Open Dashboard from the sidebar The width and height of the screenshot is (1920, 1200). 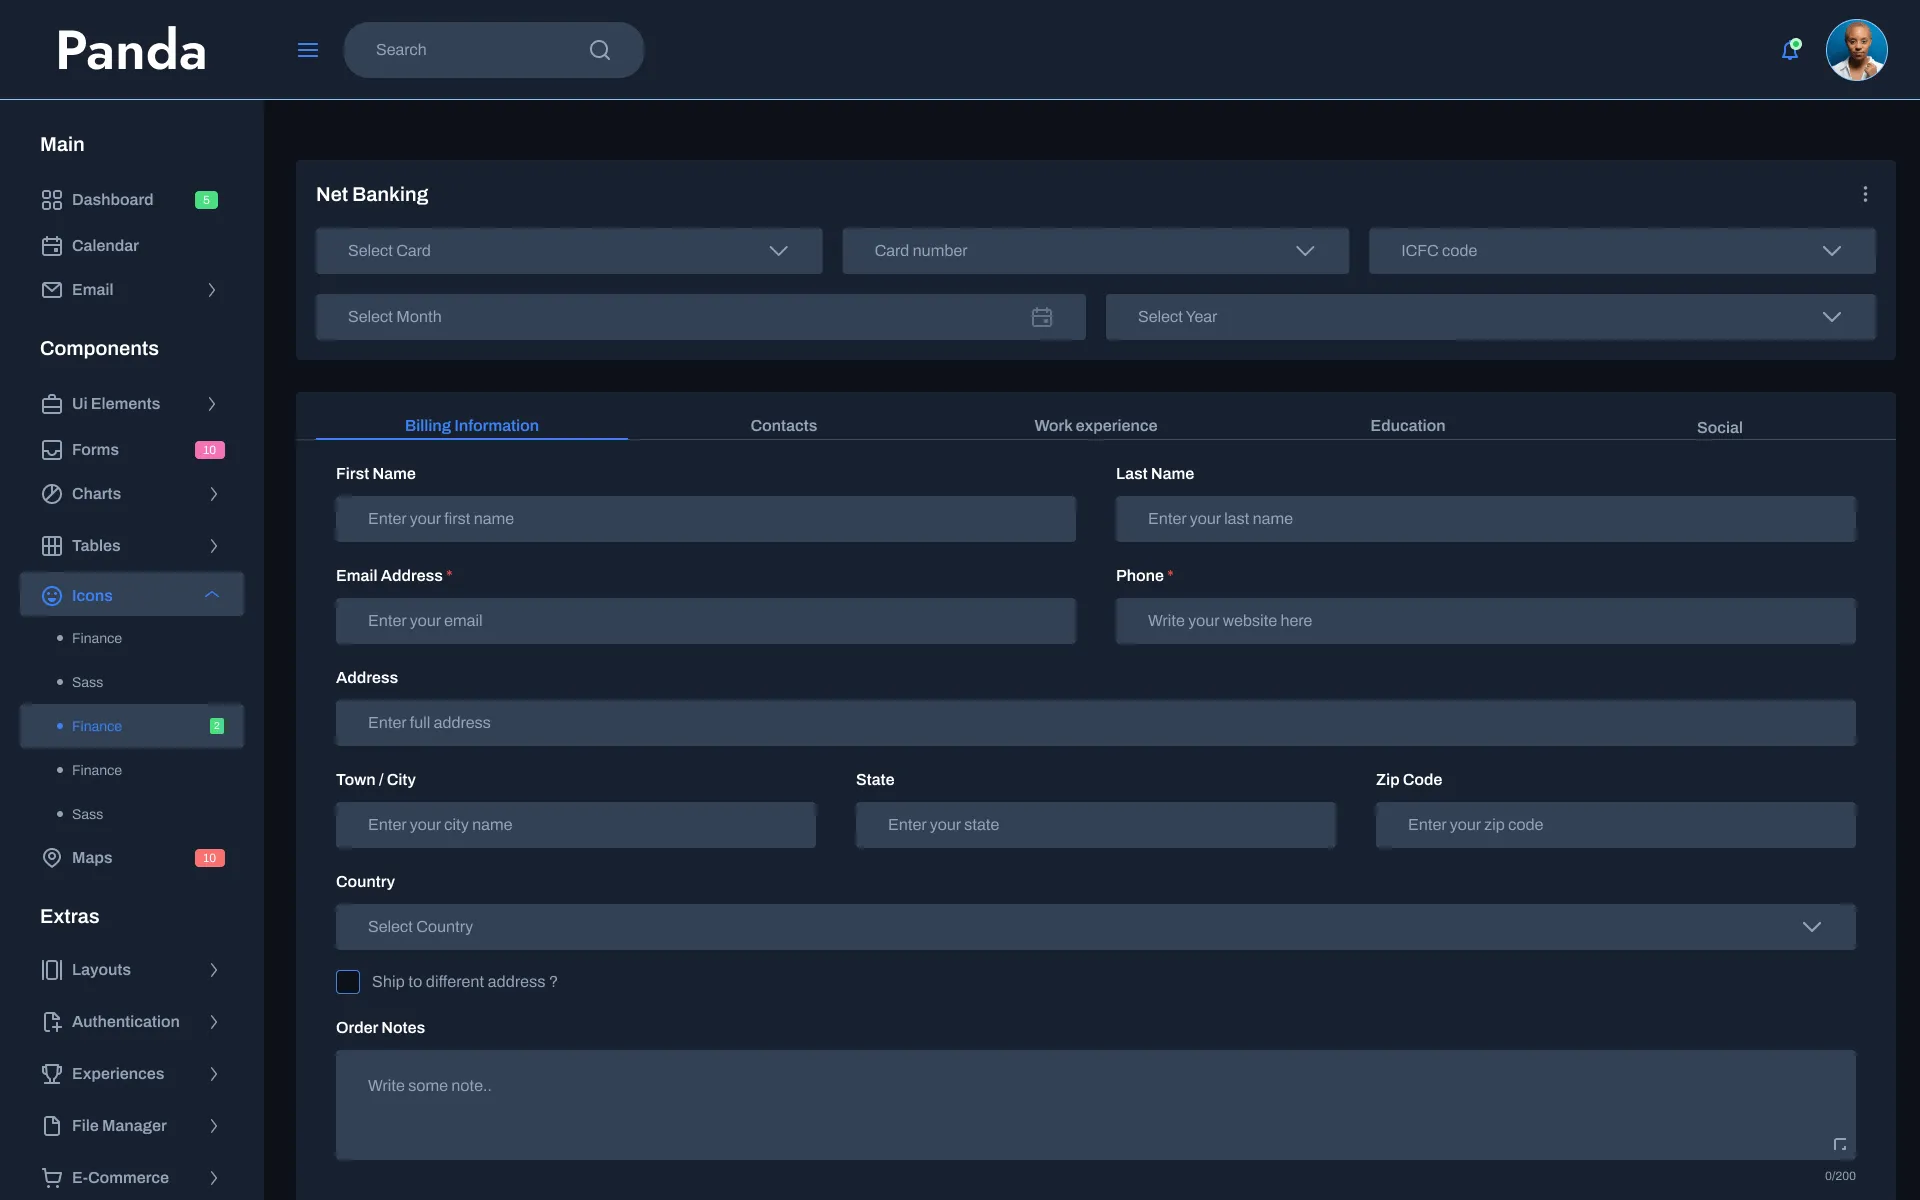[112, 200]
